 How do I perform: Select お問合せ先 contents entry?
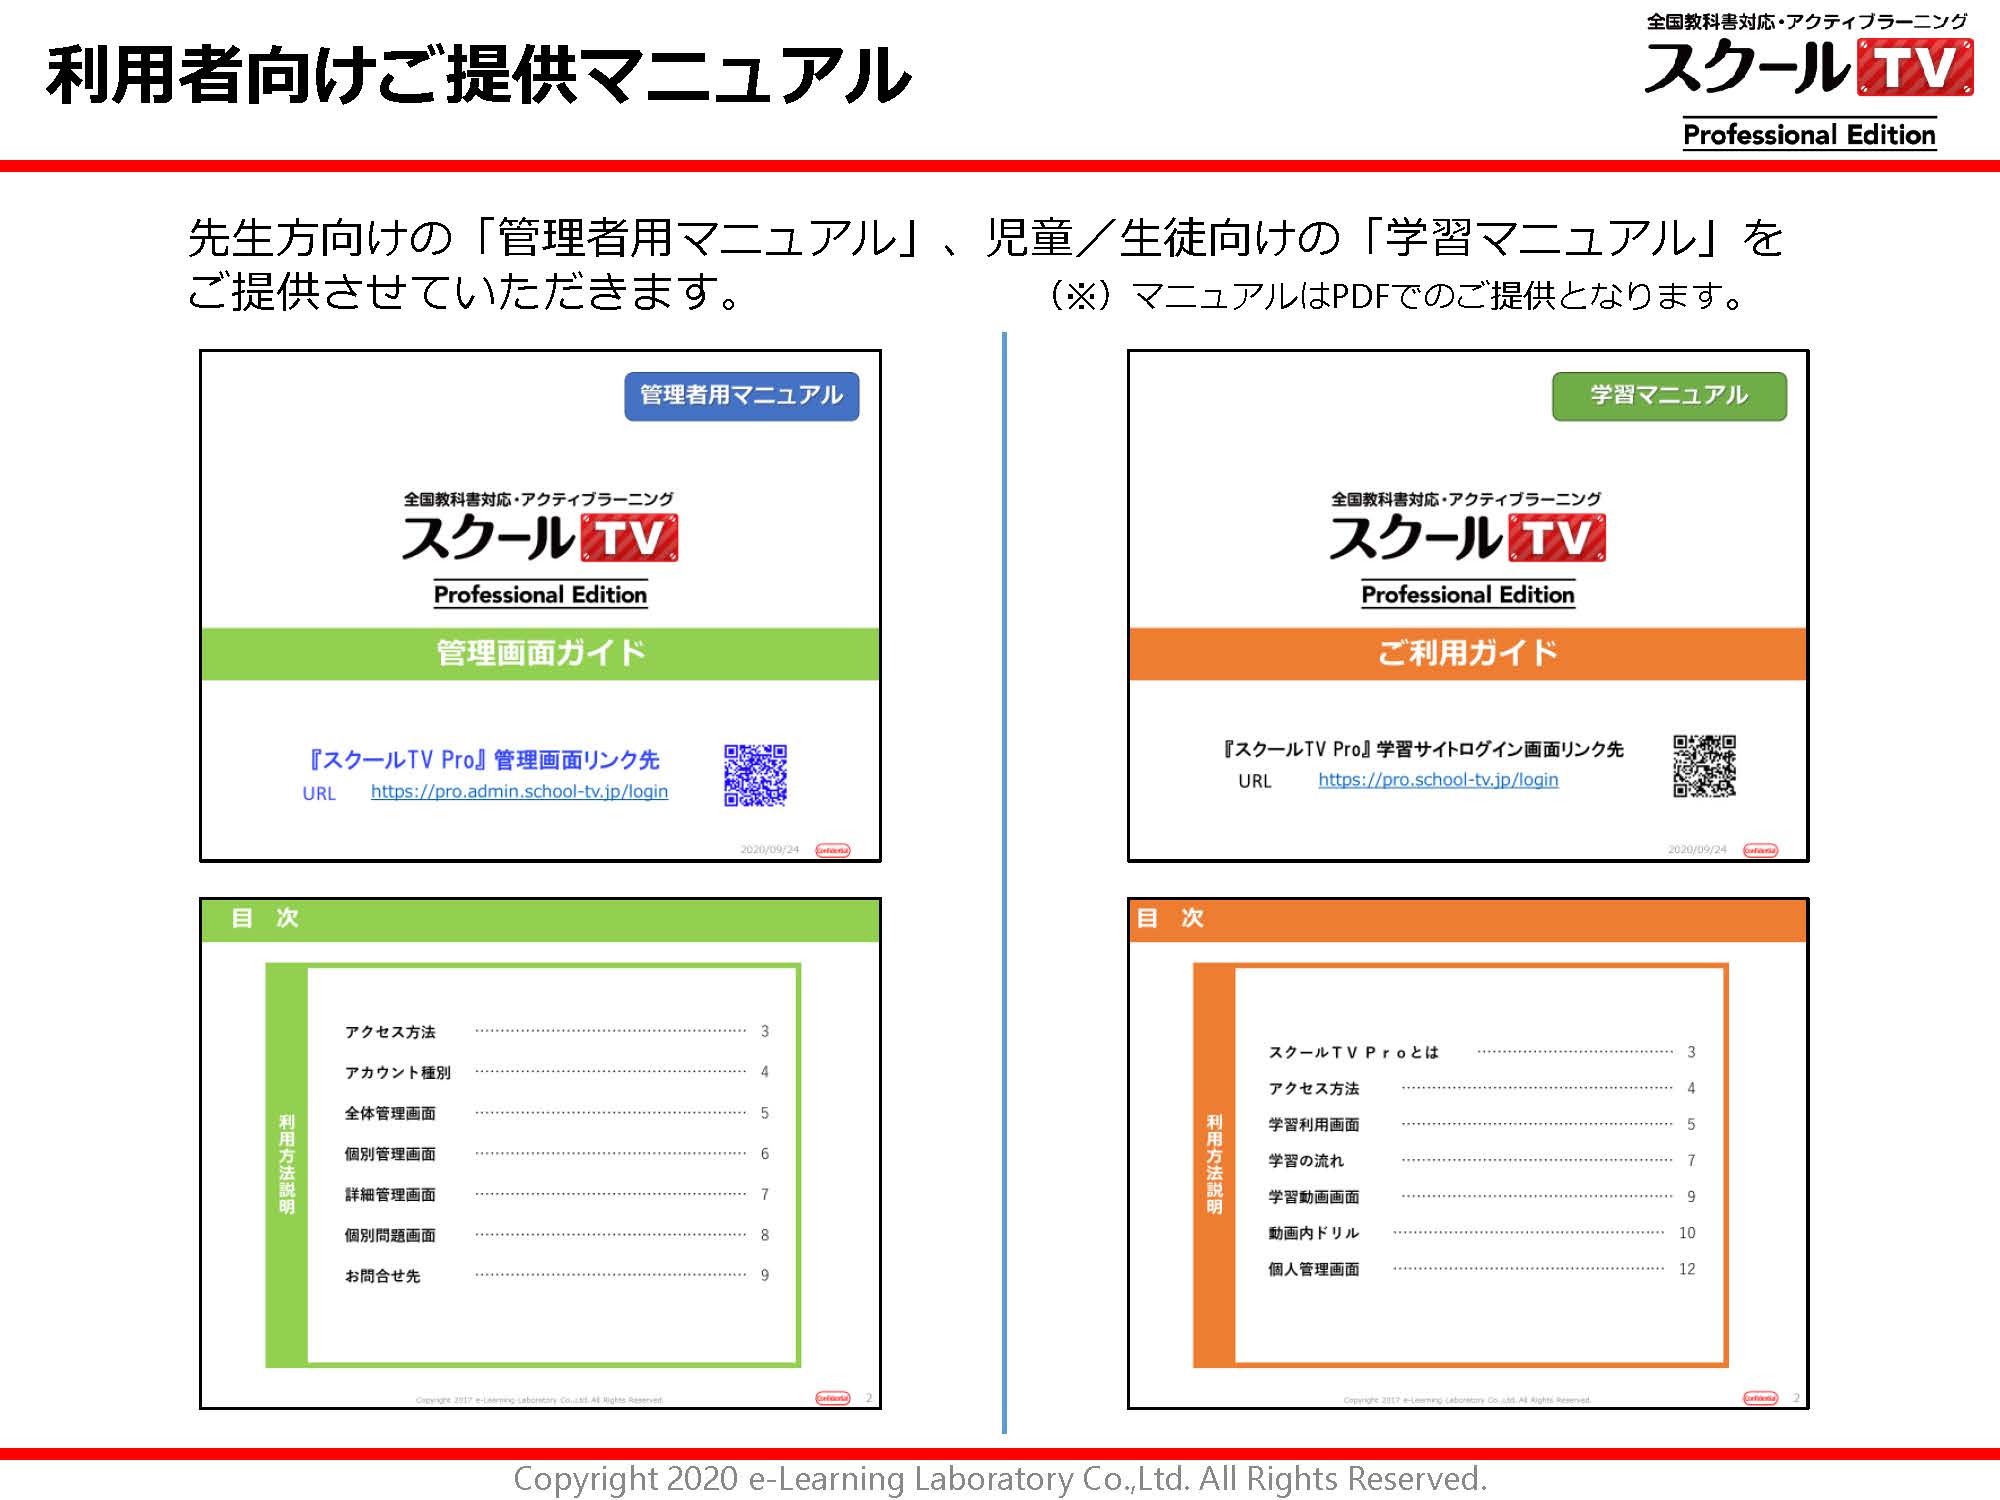coord(382,1276)
